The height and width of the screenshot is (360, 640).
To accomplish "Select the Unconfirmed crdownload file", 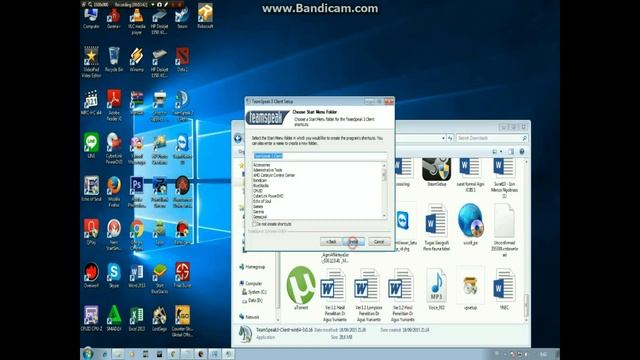I will tap(504, 230).
